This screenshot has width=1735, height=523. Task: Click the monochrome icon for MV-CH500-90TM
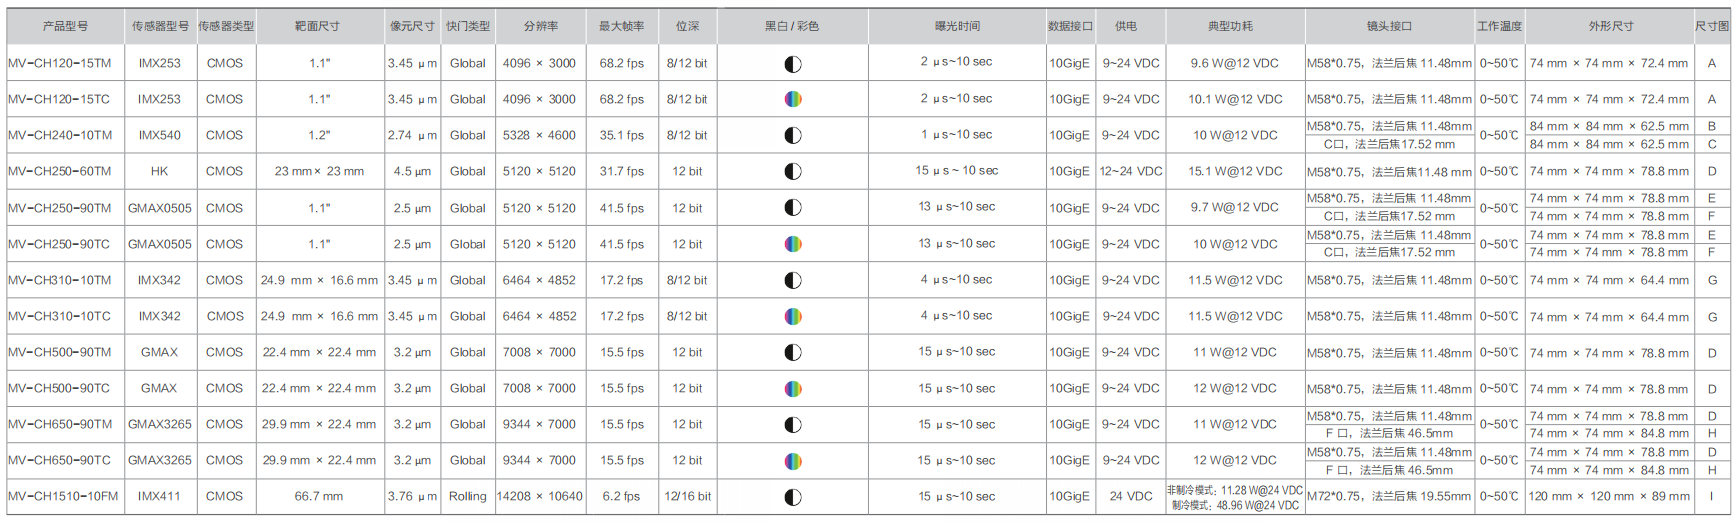[x=793, y=352]
